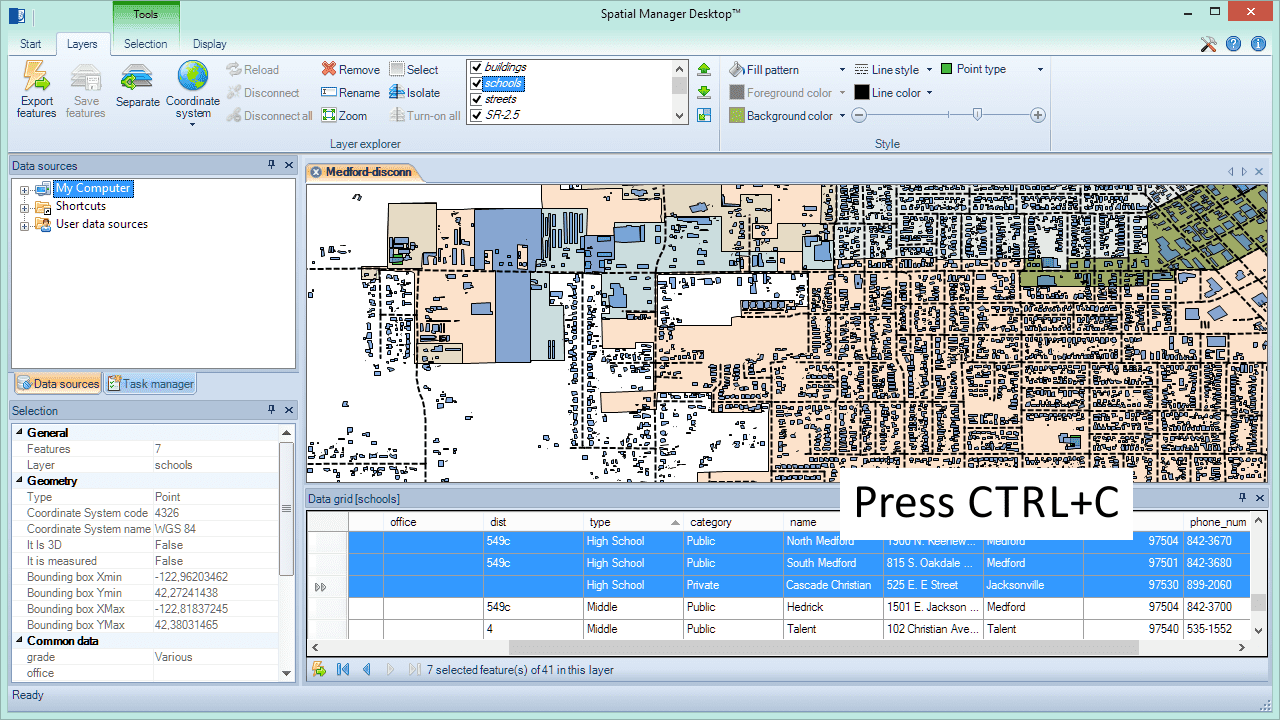
Task: Open the Background color dropdown
Action: click(x=842, y=116)
